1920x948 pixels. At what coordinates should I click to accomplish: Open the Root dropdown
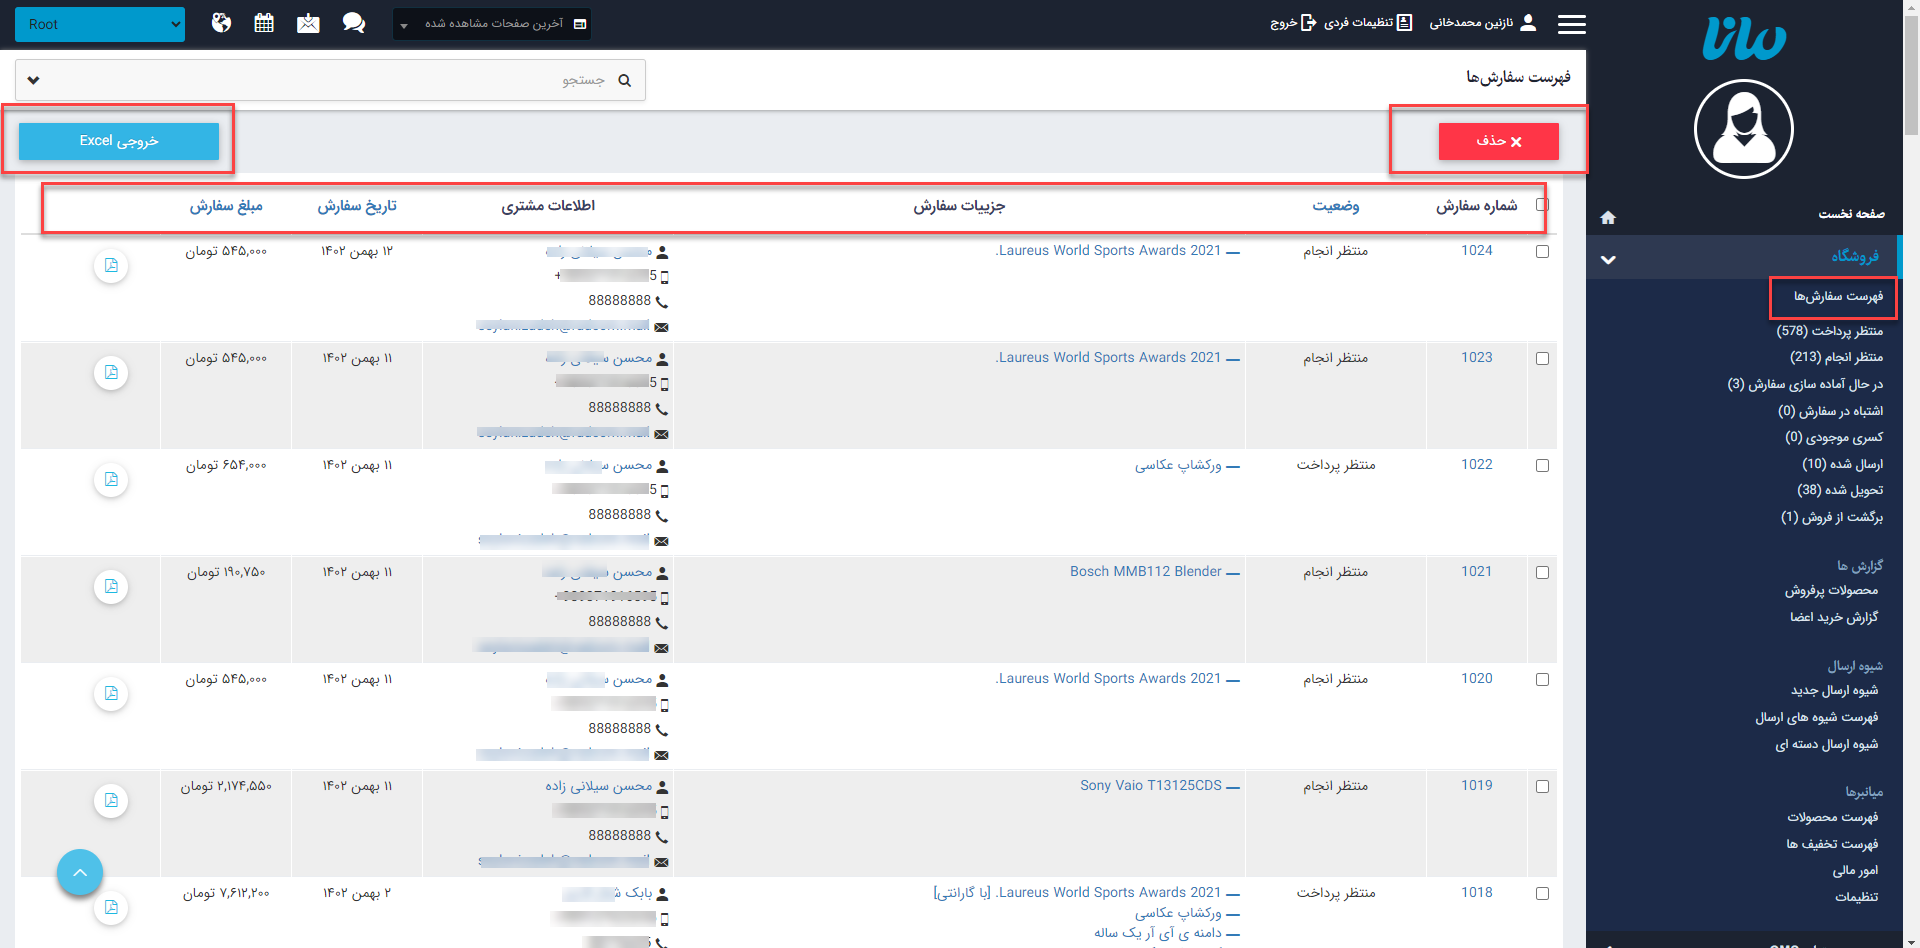100,24
